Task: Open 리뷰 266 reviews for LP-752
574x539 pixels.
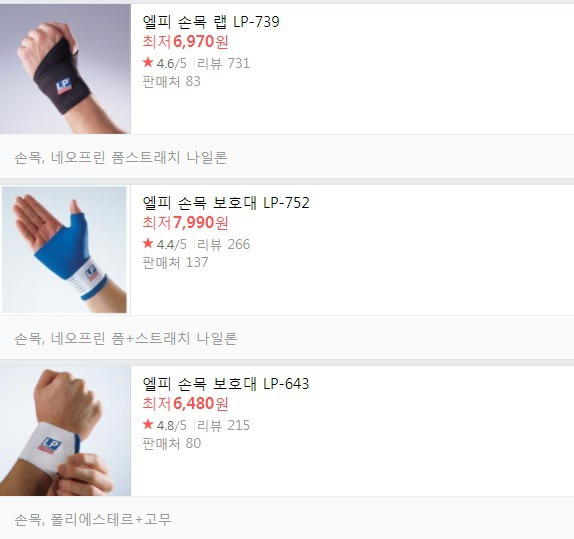Action: [223, 244]
